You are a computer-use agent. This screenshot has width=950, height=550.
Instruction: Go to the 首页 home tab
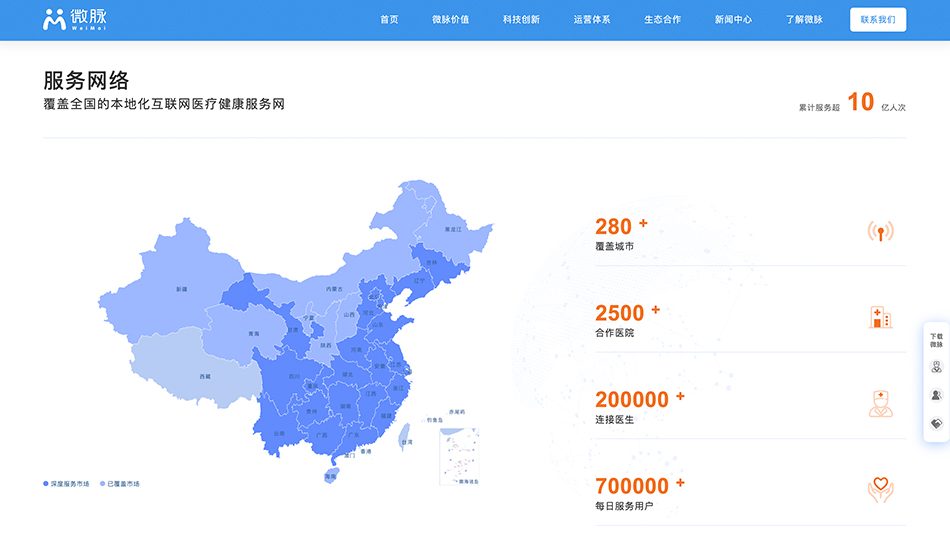[389, 20]
